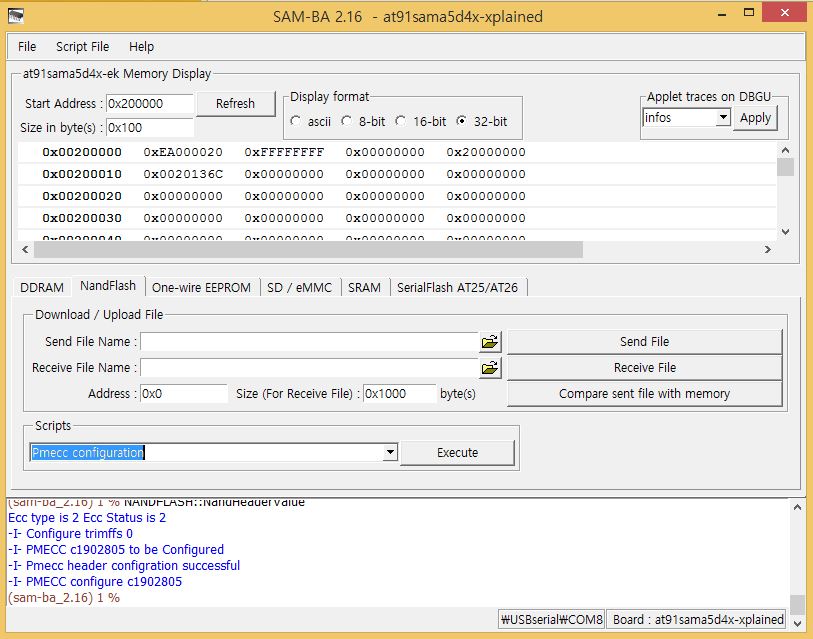Viewport: 813px width, 639px height.
Task: Click Compare sent file with memory
Action: [x=644, y=394]
